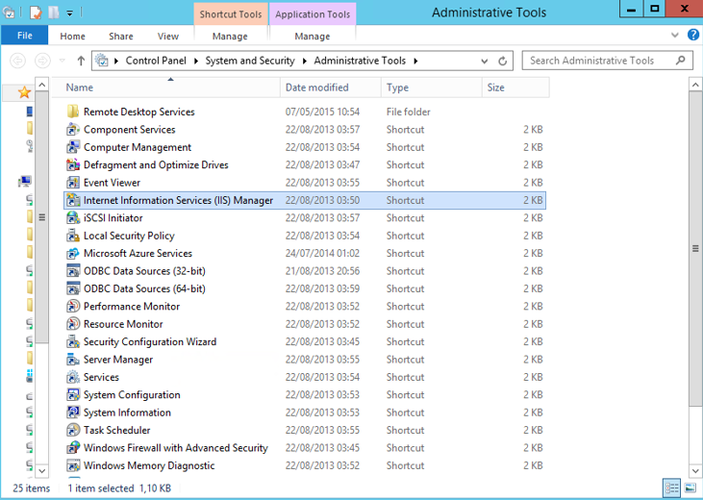The width and height of the screenshot is (703, 500).
Task: Switch to the Home ribbon tab
Action: click(73, 36)
